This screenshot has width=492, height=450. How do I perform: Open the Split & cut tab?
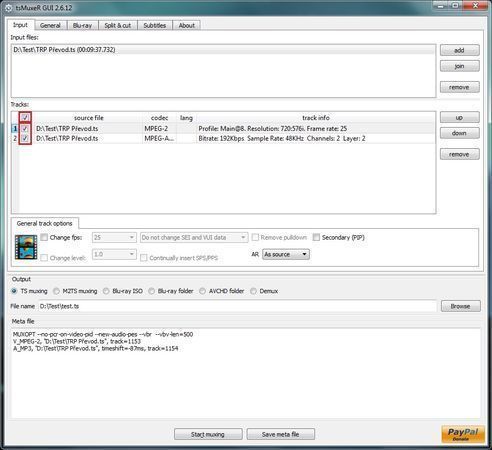tap(118, 25)
